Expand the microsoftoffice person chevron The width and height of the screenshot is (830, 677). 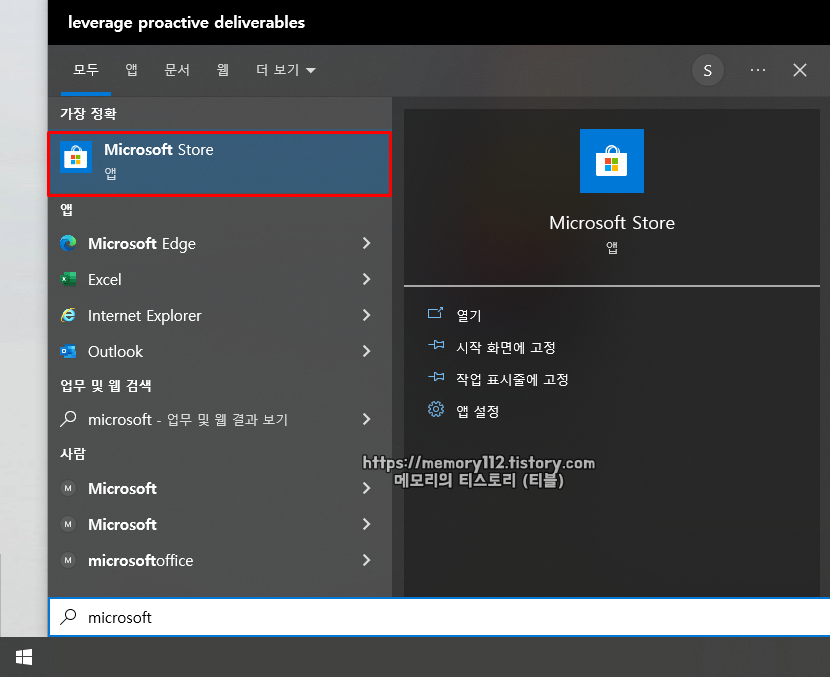[x=366, y=559]
